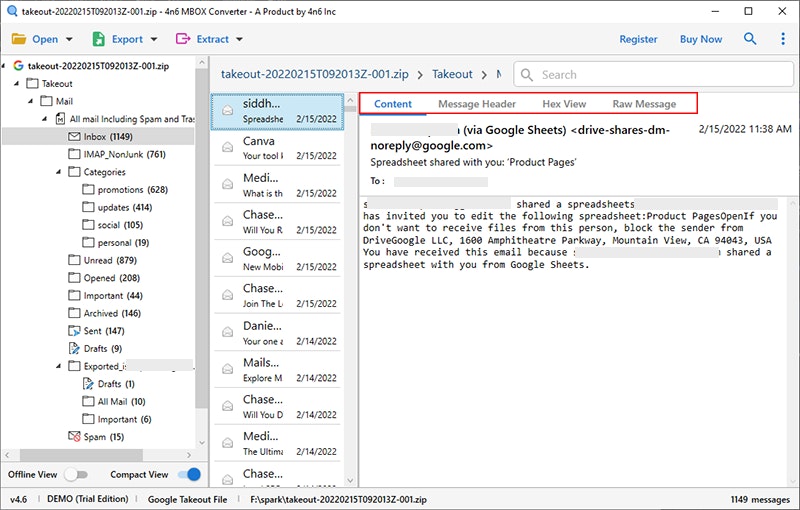
Task: Click the Sent folder icon
Action: pos(74,330)
